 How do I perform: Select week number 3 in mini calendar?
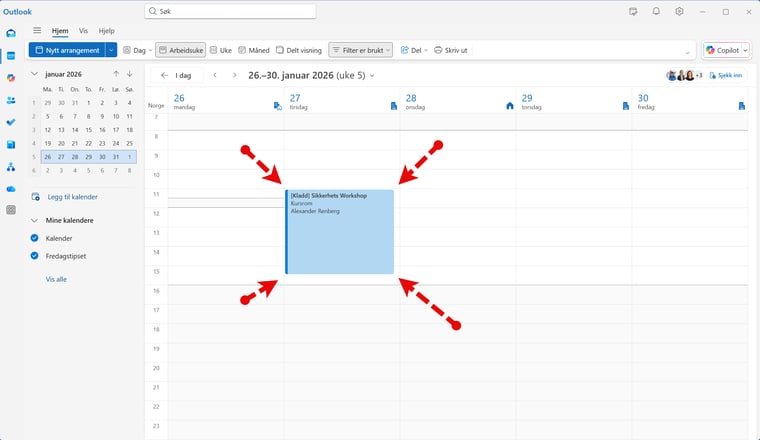(x=33, y=130)
